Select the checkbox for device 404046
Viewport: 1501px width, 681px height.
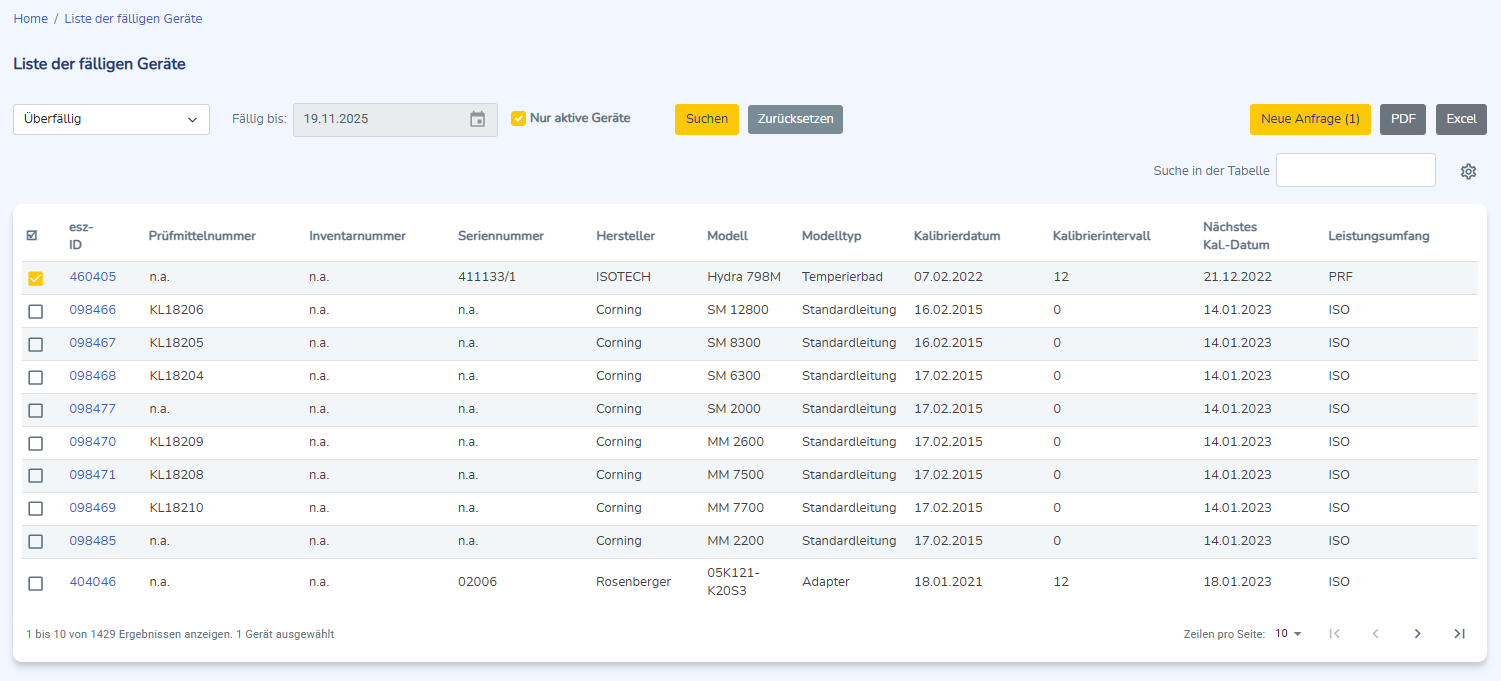36,583
